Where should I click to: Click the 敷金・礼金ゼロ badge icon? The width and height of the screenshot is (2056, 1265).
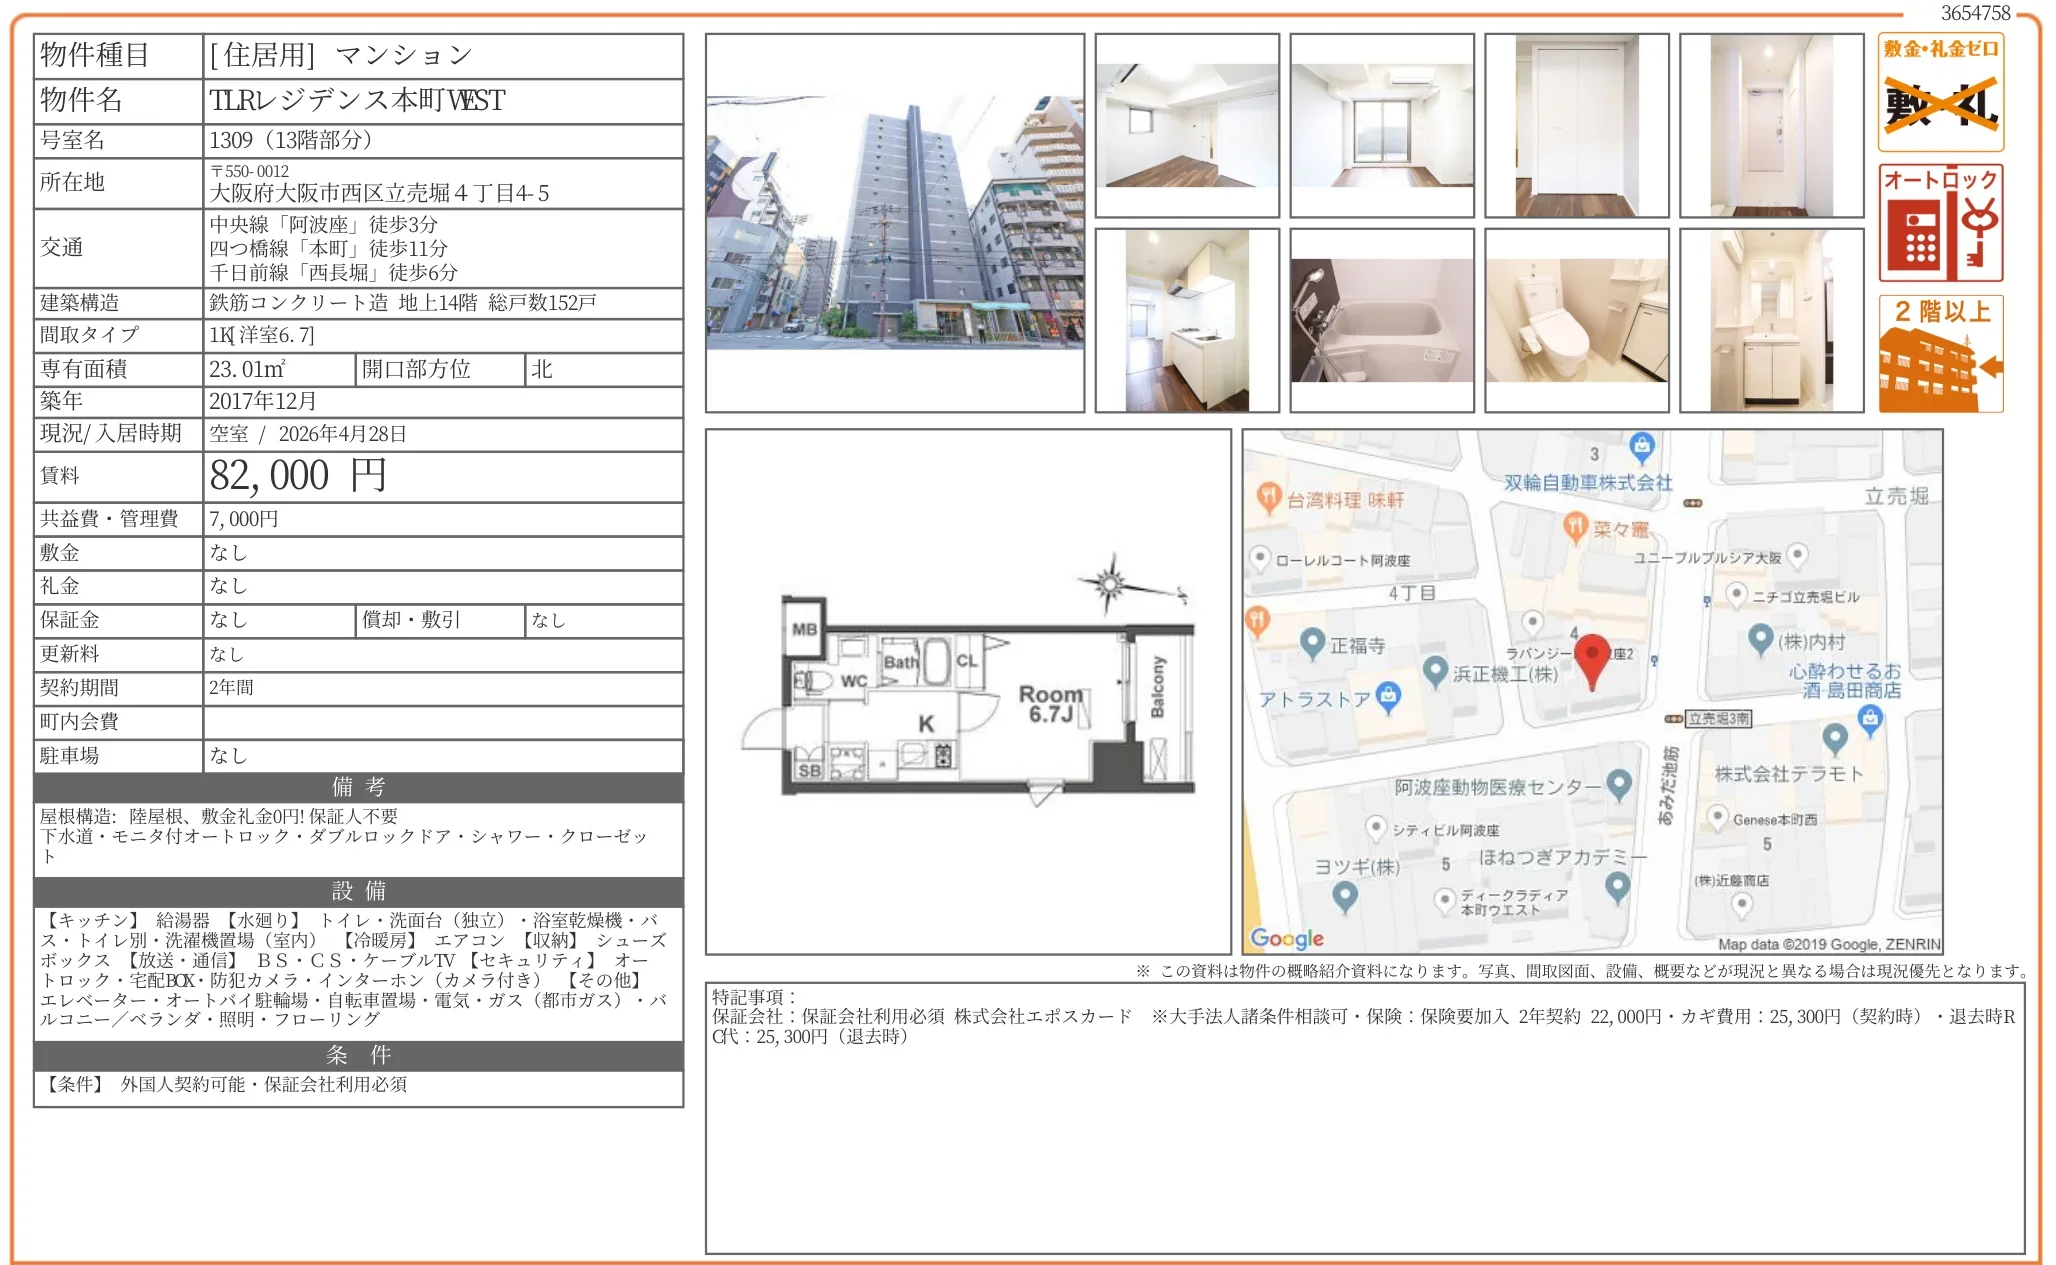[1940, 92]
